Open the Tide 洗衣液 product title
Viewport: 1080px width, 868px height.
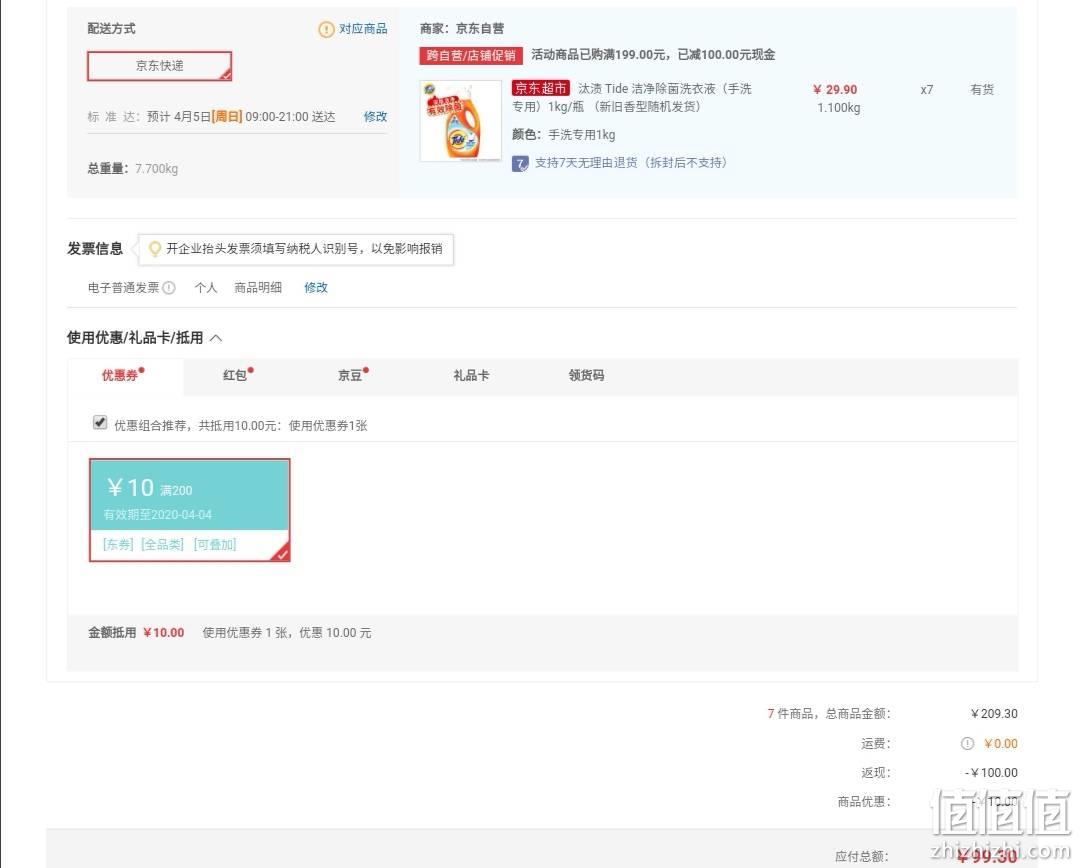coord(632,98)
